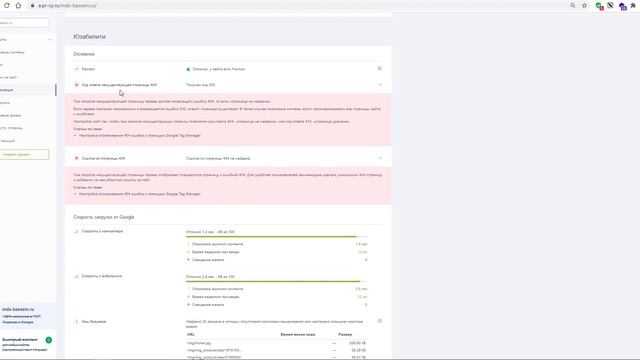Open the 'Ссылки на сайт' sidebar item

9,77
